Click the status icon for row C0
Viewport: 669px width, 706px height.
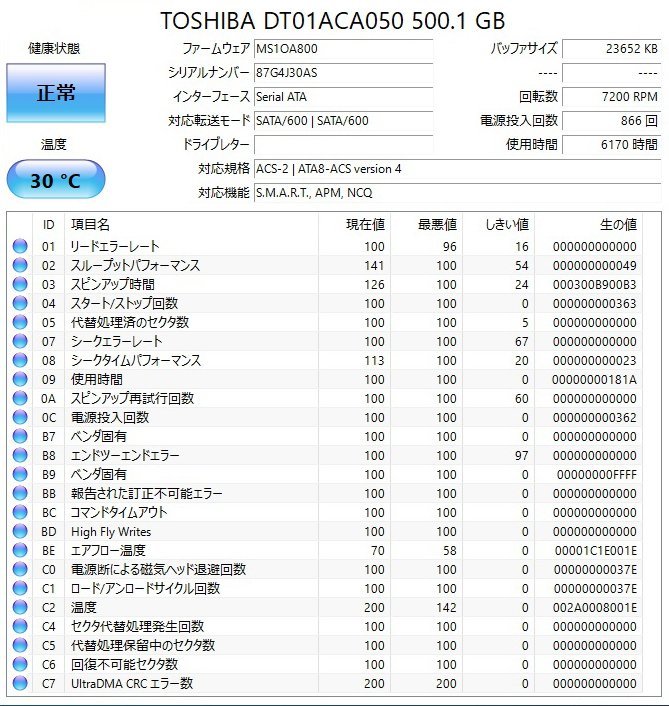[x=20, y=569]
